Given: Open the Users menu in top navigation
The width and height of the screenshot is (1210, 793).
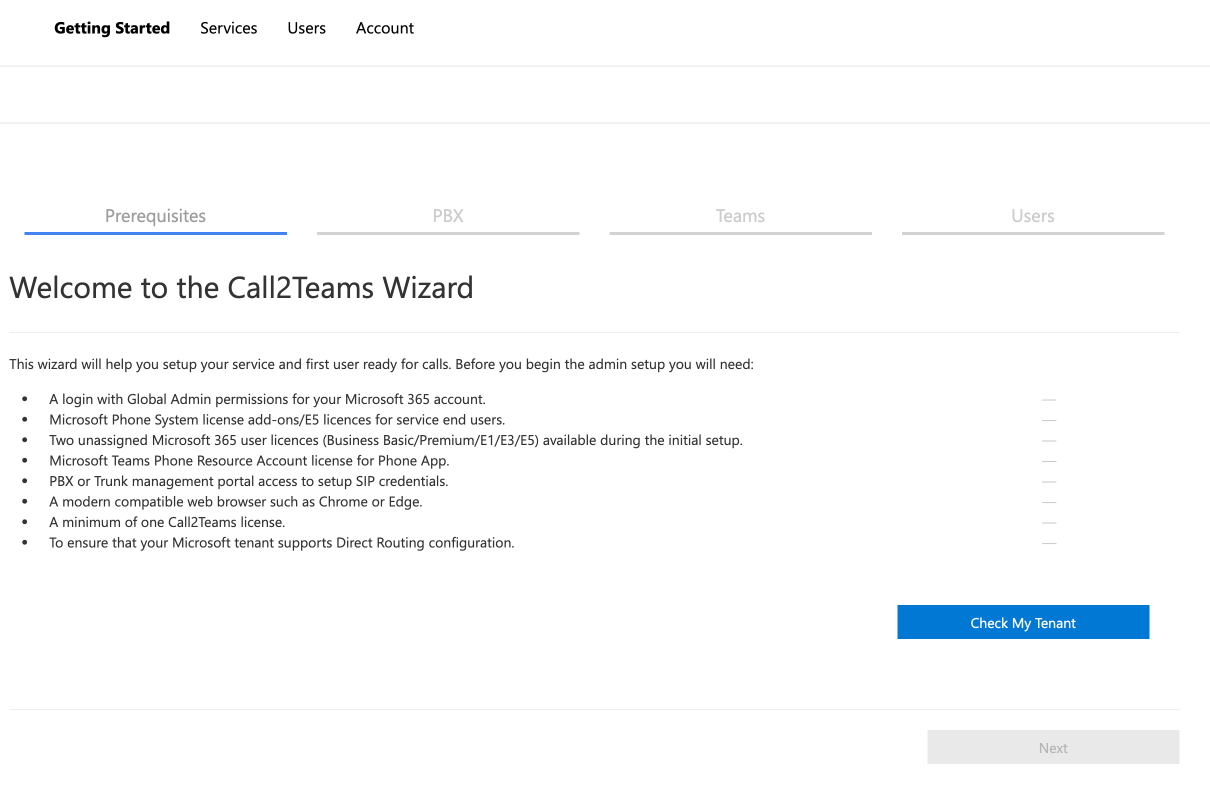Looking at the screenshot, I should click(306, 28).
